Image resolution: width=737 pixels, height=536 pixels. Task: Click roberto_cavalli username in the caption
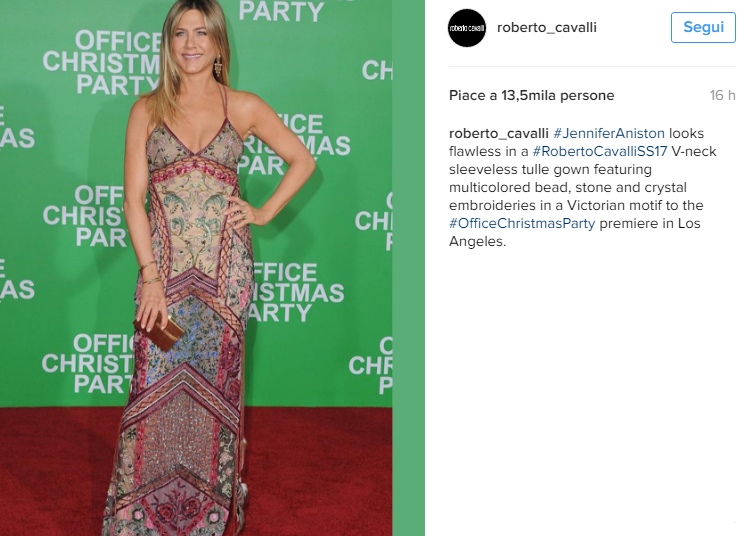click(x=499, y=134)
